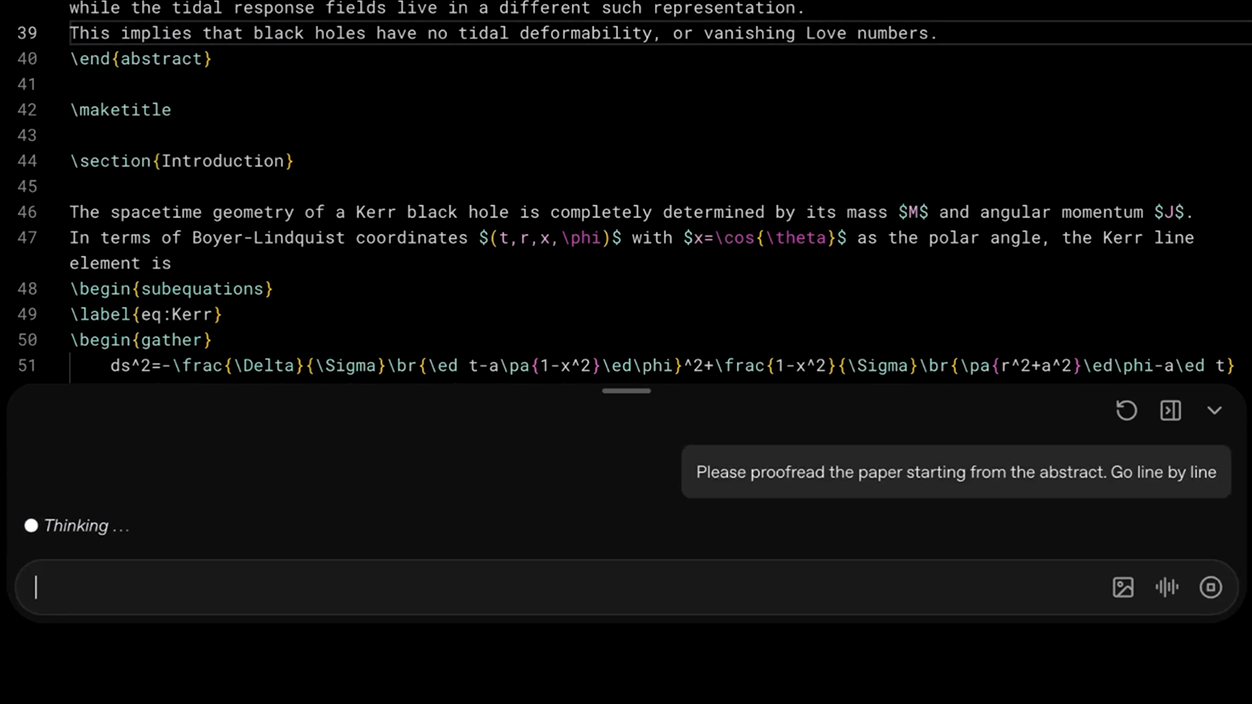Screen dimensions: 1252x704
Task: Place cursor on \maketitle command
Action: coord(120,110)
